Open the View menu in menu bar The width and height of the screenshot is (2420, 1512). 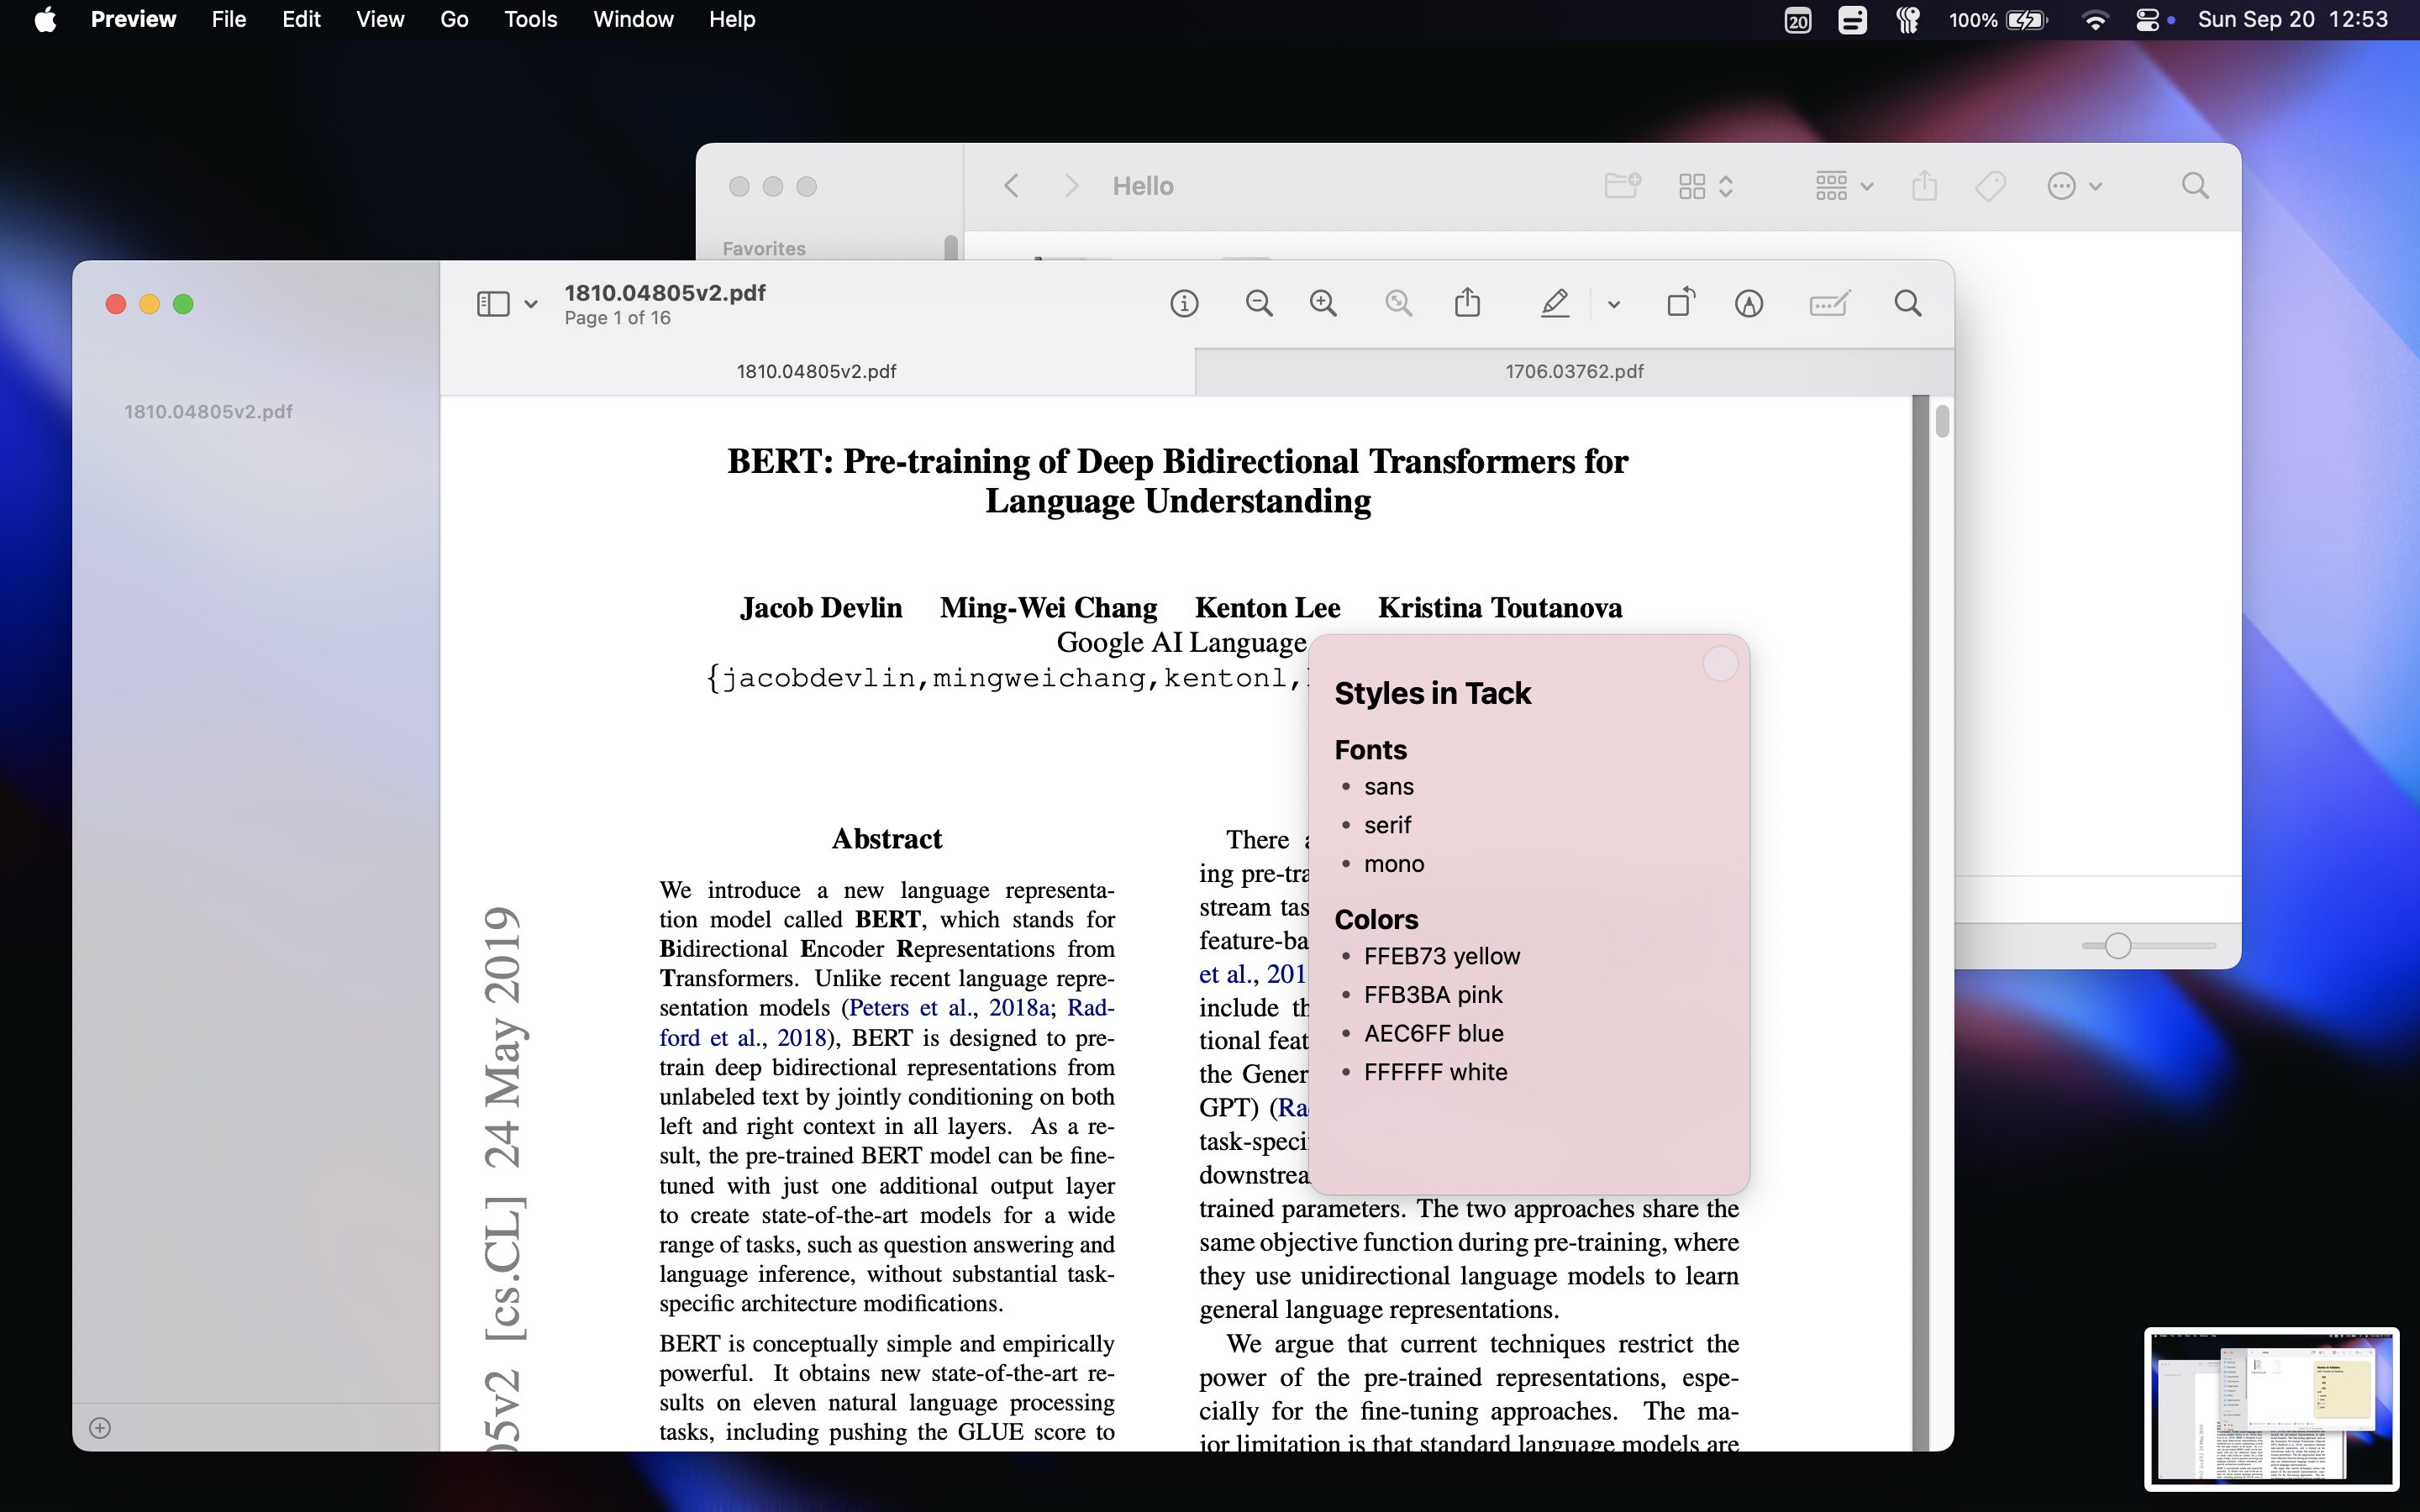point(380,20)
